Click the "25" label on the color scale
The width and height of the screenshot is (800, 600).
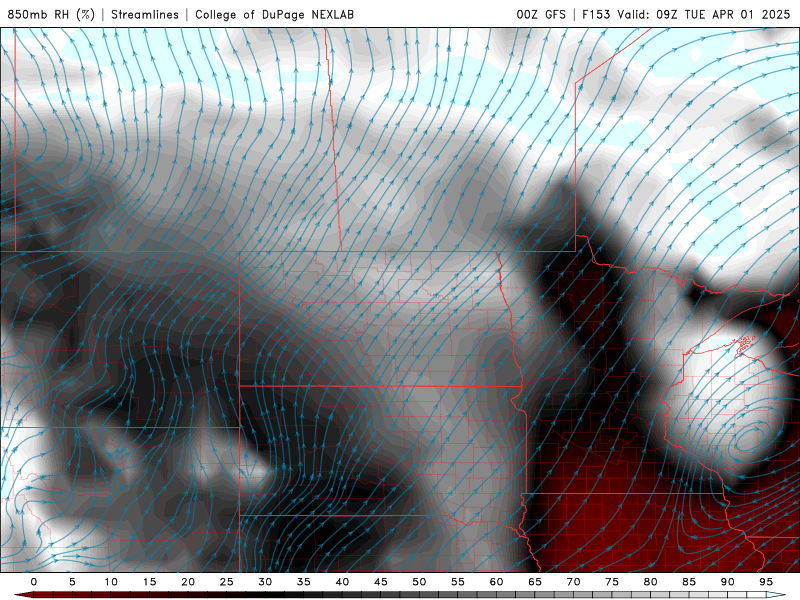(x=227, y=582)
